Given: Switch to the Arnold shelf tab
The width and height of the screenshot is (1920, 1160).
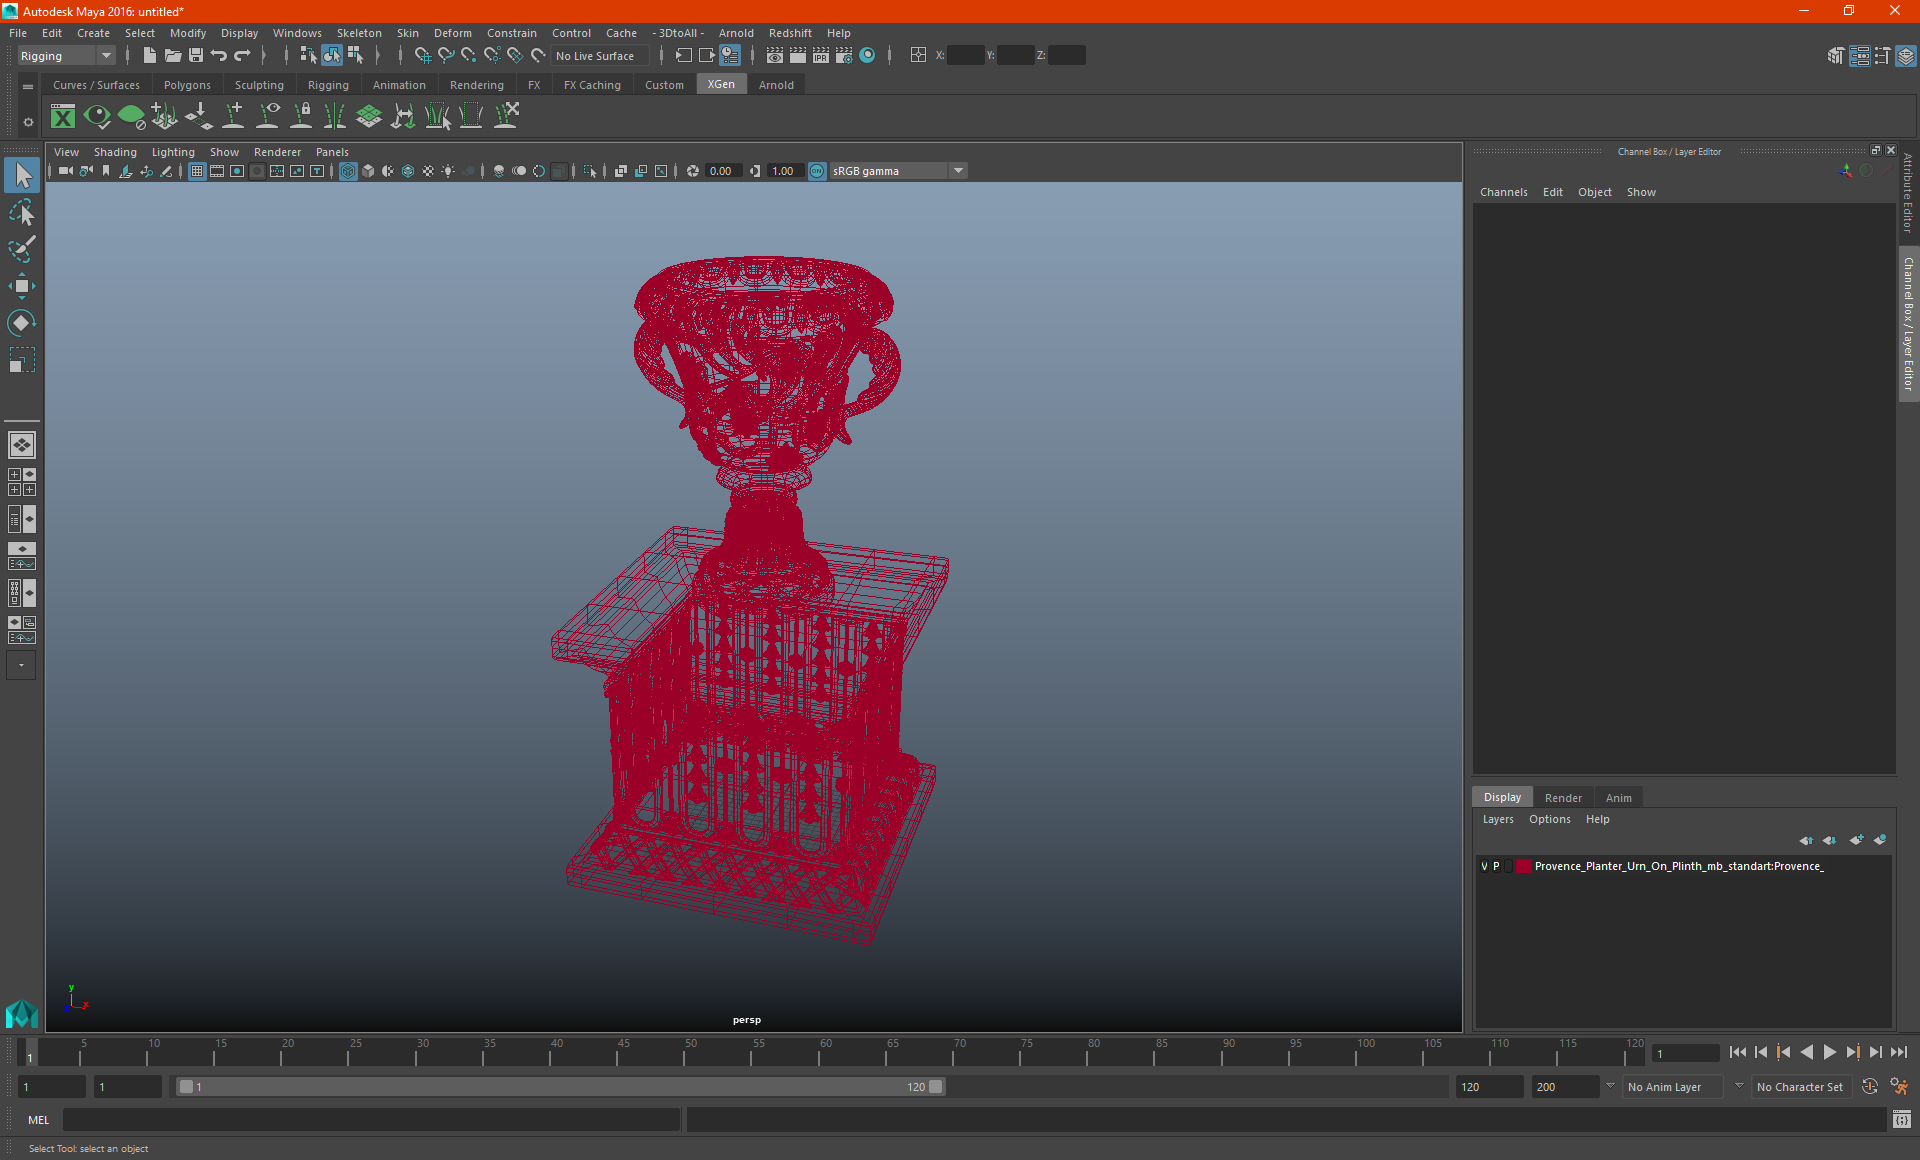Looking at the screenshot, I should click(x=776, y=85).
